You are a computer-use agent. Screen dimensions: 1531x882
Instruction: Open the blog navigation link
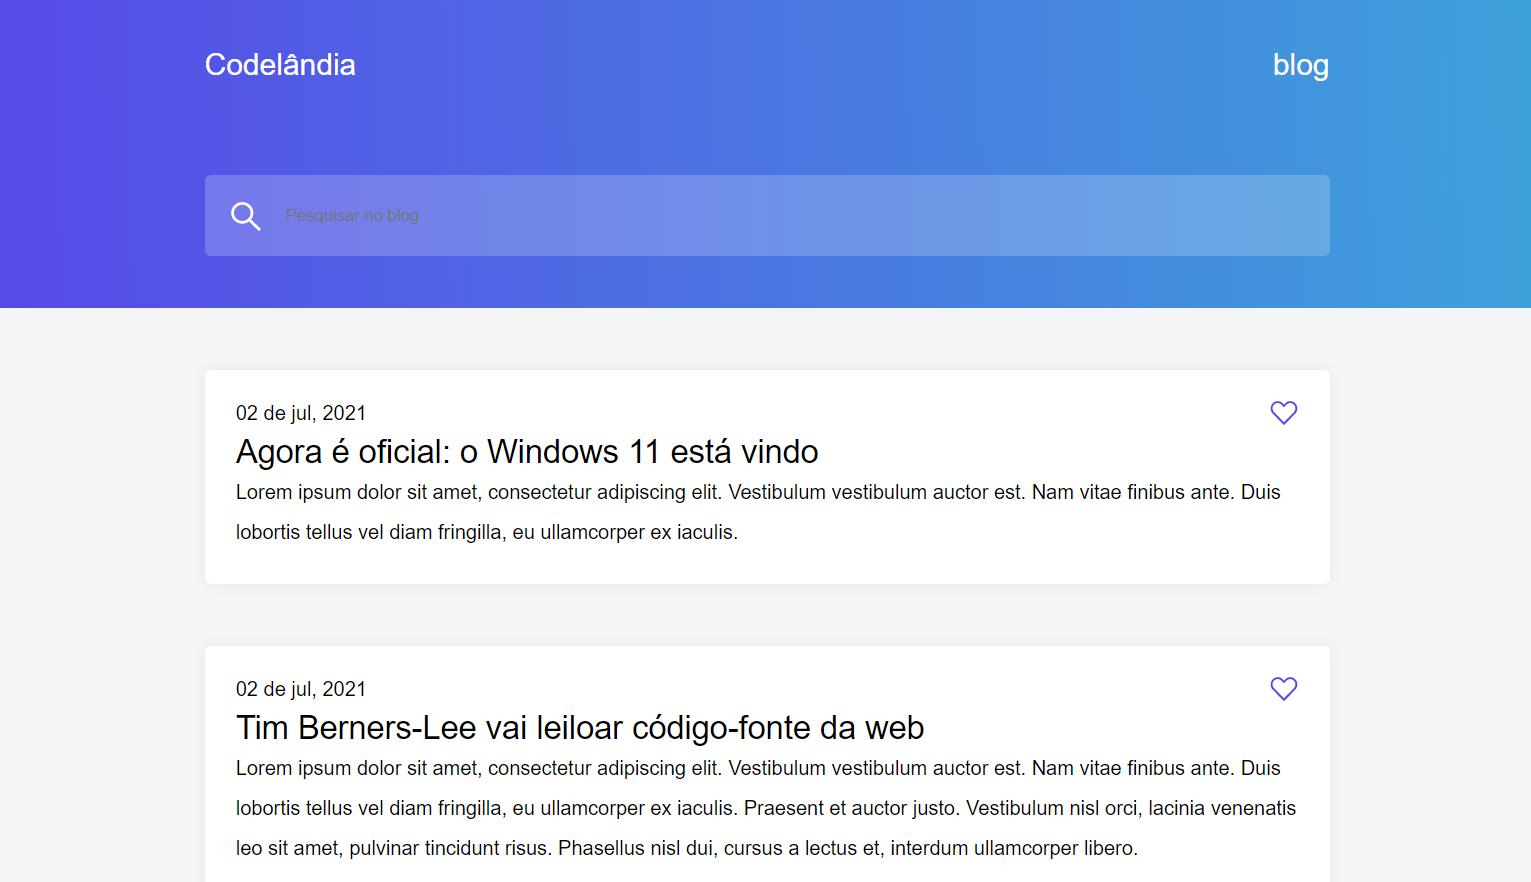coord(1300,65)
